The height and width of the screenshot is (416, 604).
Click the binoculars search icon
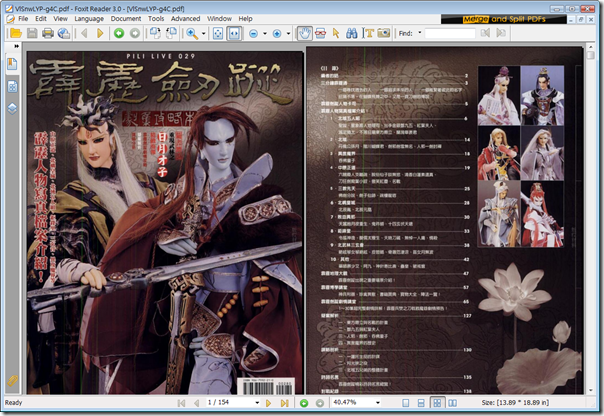[x=350, y=33]
